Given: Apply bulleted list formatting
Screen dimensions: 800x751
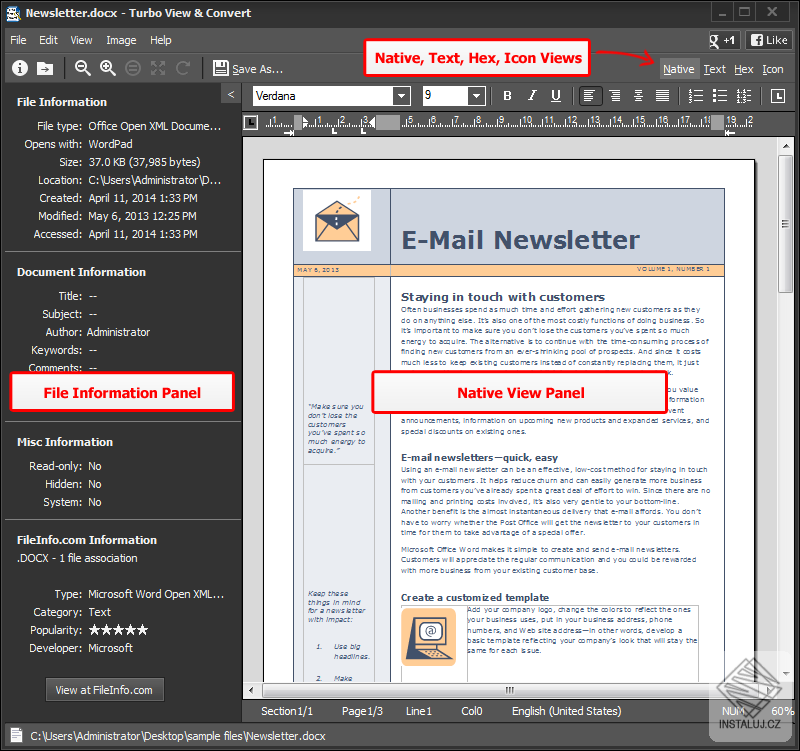Looking at the screenshot, I should tap(720, 95).
